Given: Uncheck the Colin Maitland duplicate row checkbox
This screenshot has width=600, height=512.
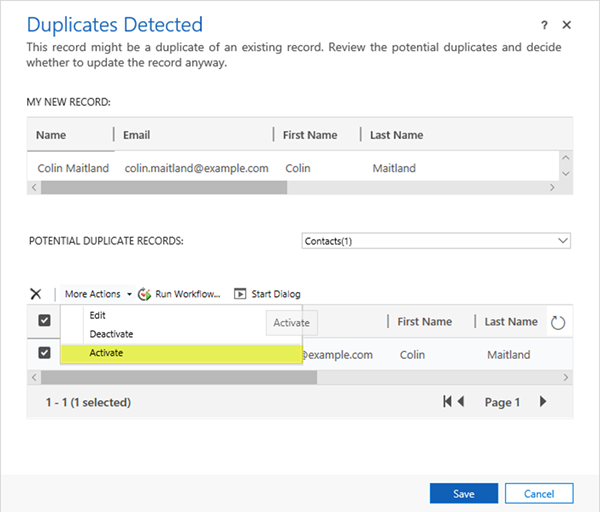Looking at the screenshot, I should click(44, 353).
